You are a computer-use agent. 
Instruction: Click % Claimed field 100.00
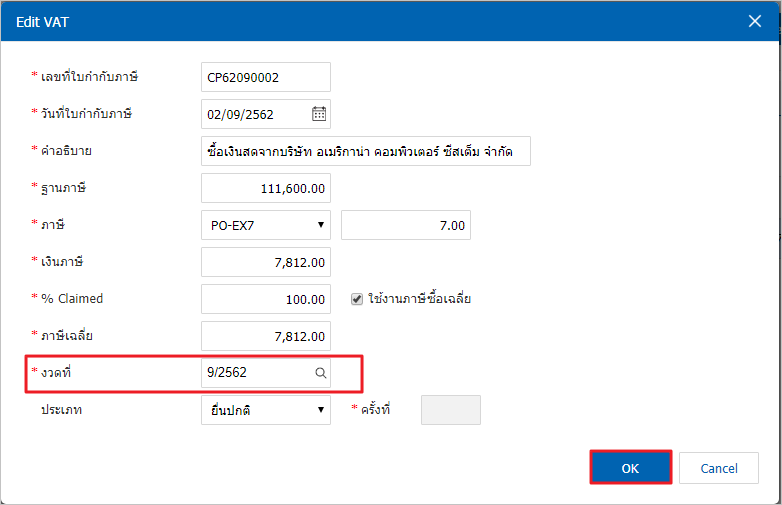click(266, 299)
